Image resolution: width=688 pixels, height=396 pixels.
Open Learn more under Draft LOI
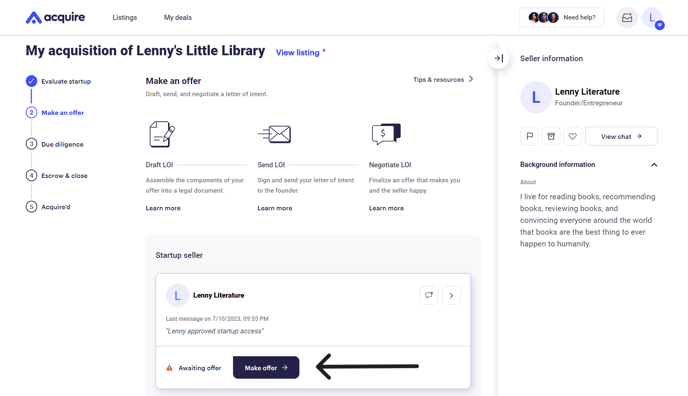[x=163, y=208]
